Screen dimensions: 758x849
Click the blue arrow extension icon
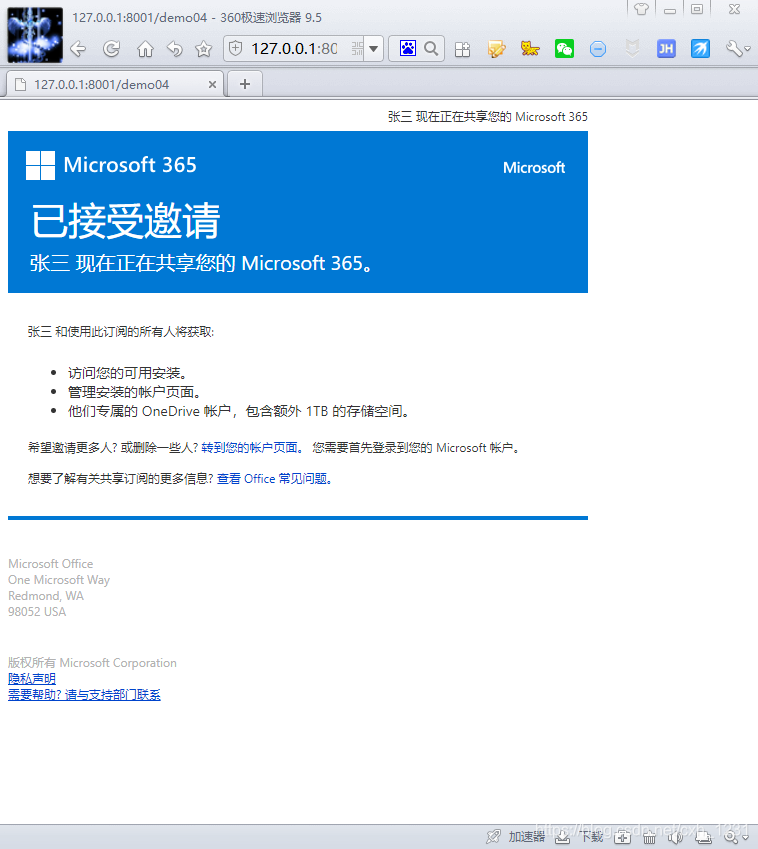[700, 49]
